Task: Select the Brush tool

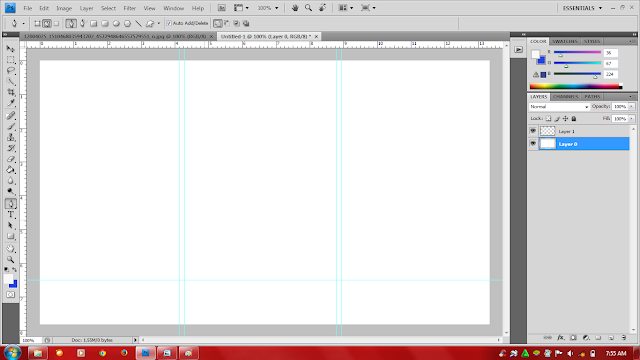Action: tap(11, 127)
